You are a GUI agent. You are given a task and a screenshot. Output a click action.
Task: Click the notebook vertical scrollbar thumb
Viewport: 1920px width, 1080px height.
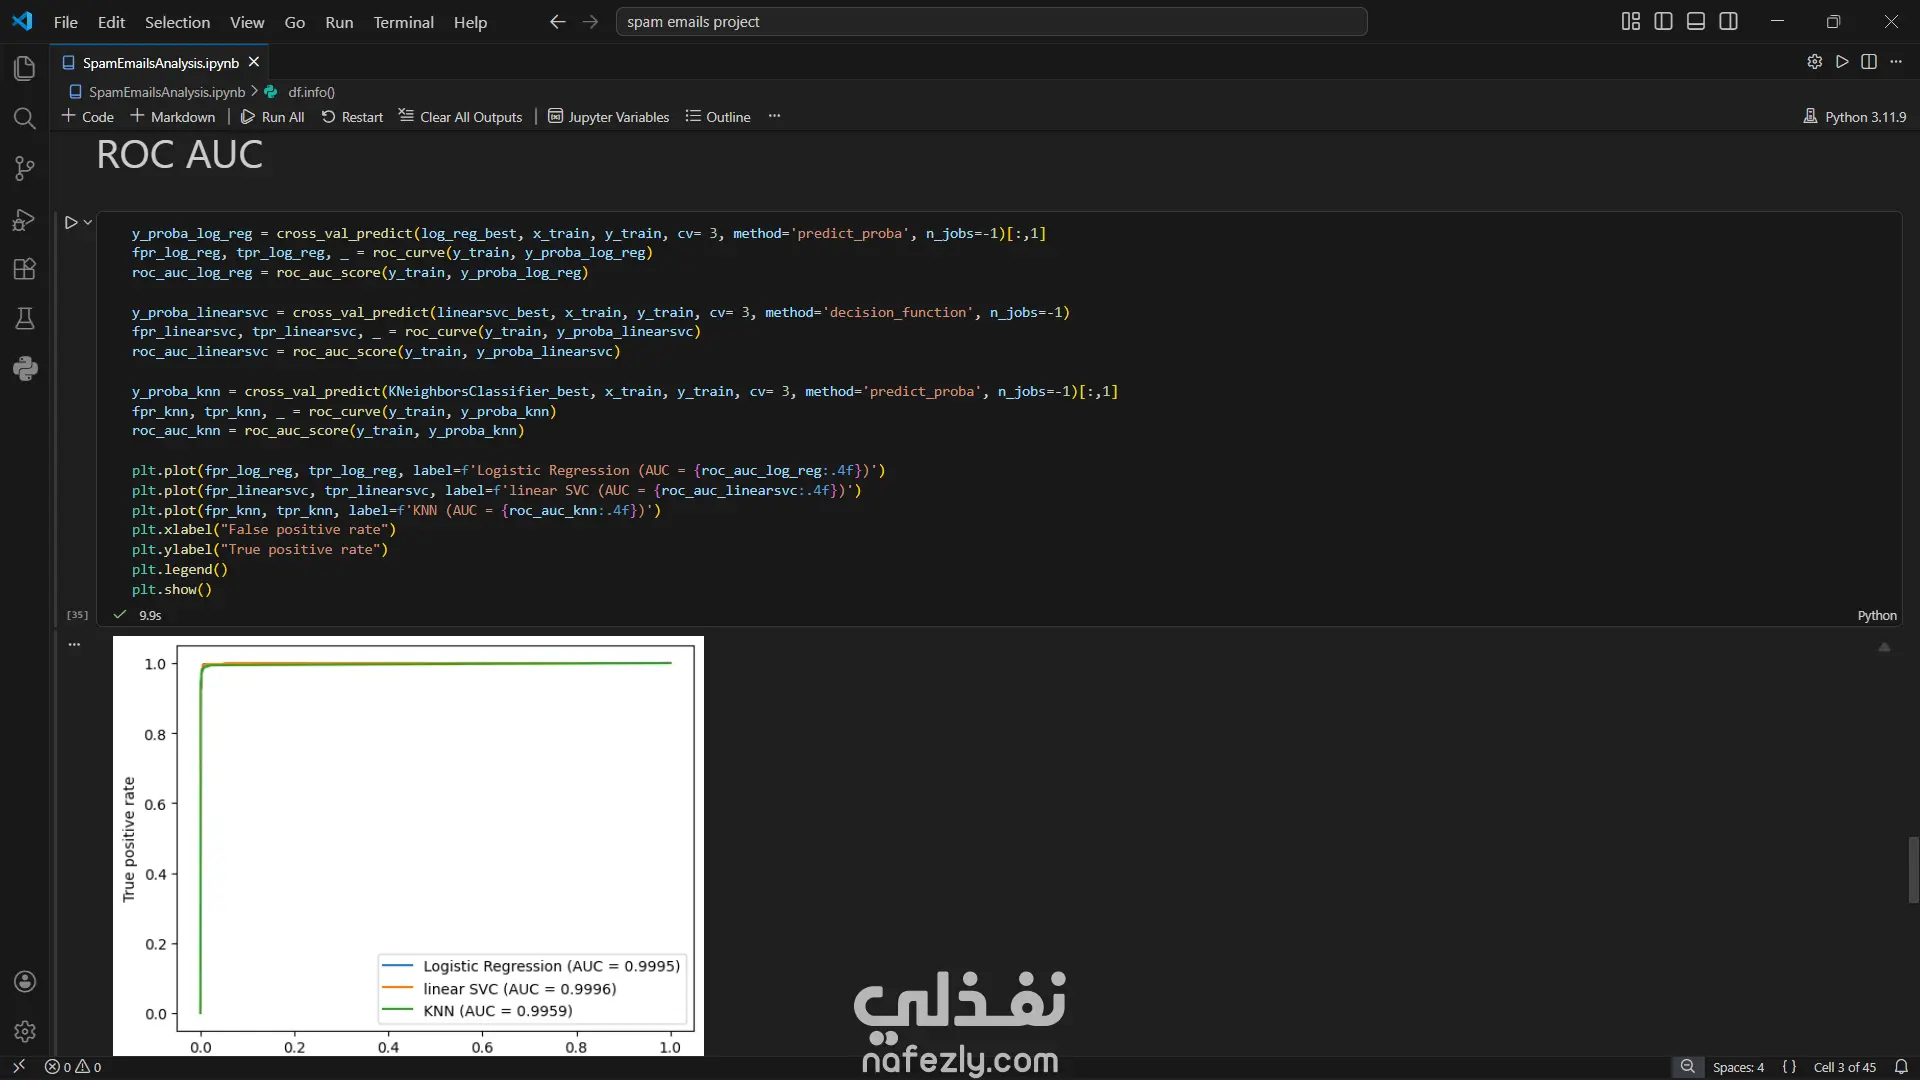click(x=1913, y=870)
